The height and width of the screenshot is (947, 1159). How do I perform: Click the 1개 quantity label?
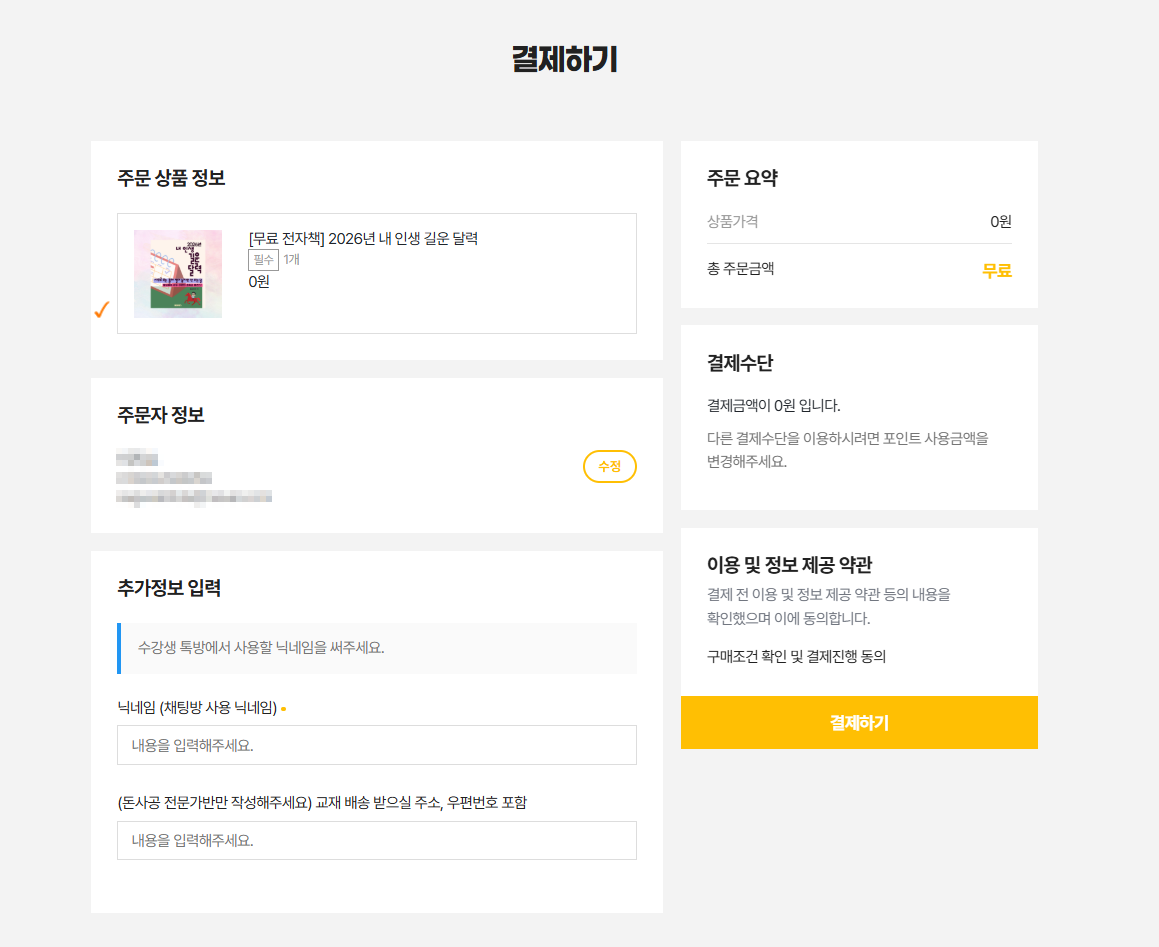tap(291, 260)
